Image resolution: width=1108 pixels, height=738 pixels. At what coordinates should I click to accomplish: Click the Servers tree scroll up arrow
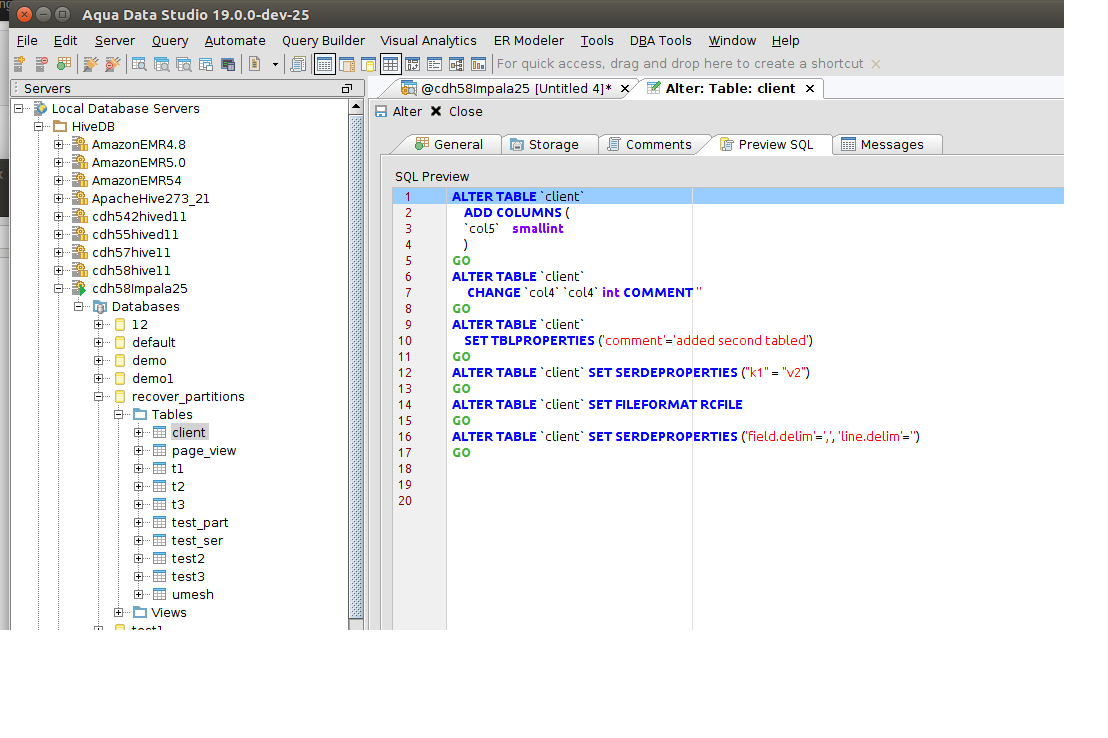click(x=356, y=107)
